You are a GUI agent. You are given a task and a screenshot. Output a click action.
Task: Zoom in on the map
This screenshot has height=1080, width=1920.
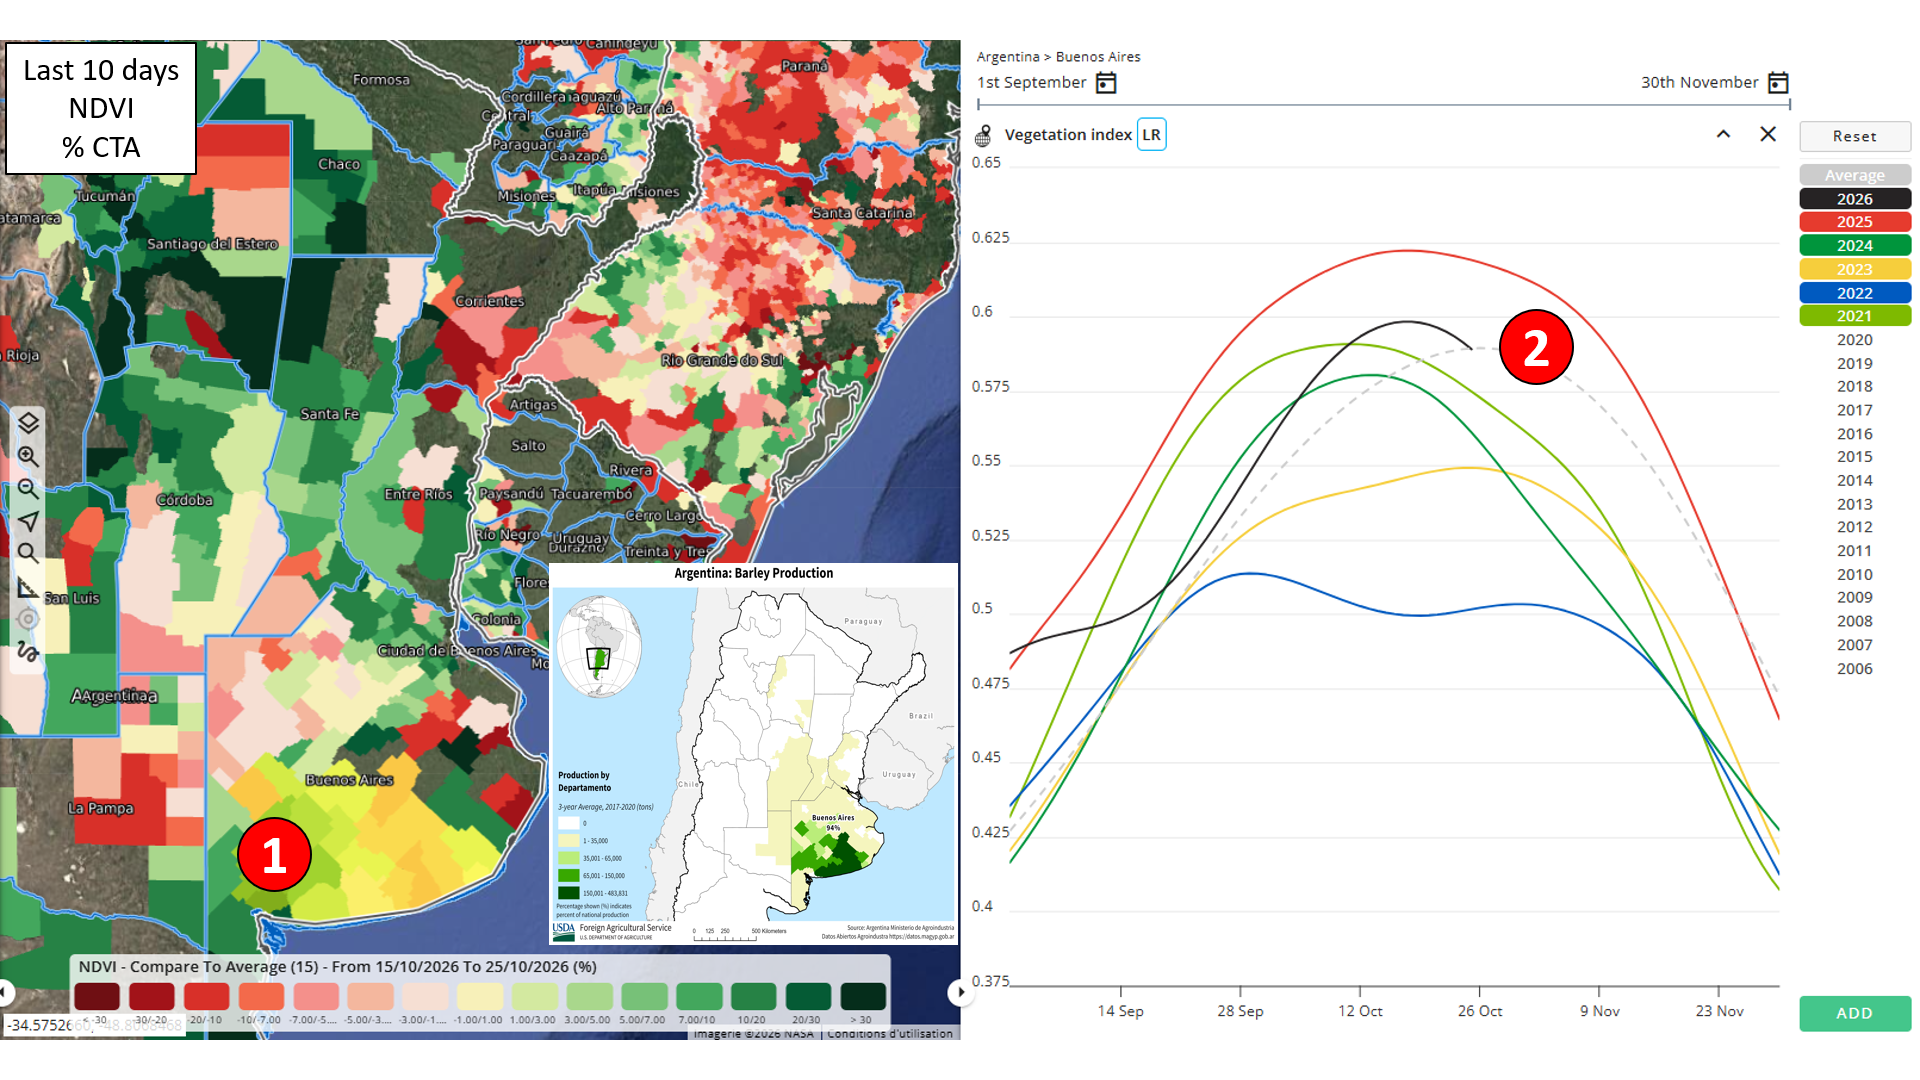coord(28,456)
